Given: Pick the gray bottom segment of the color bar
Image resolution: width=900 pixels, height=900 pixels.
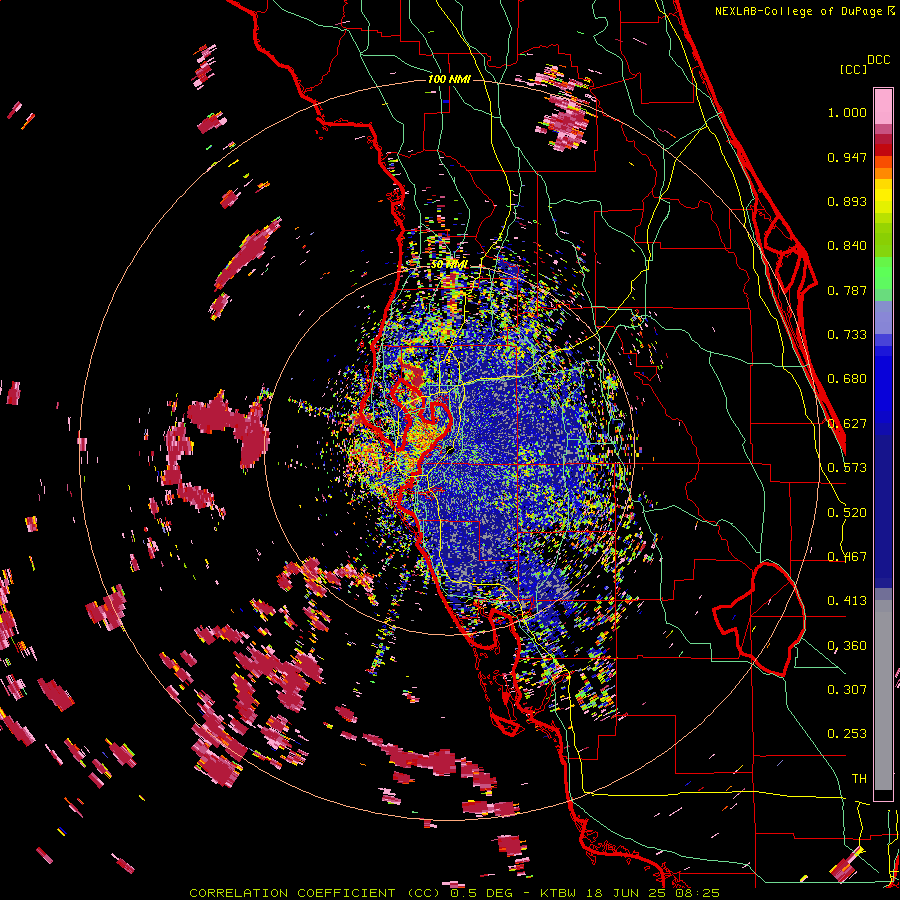Looking at the screenshot, I should (x=883, y=695).
